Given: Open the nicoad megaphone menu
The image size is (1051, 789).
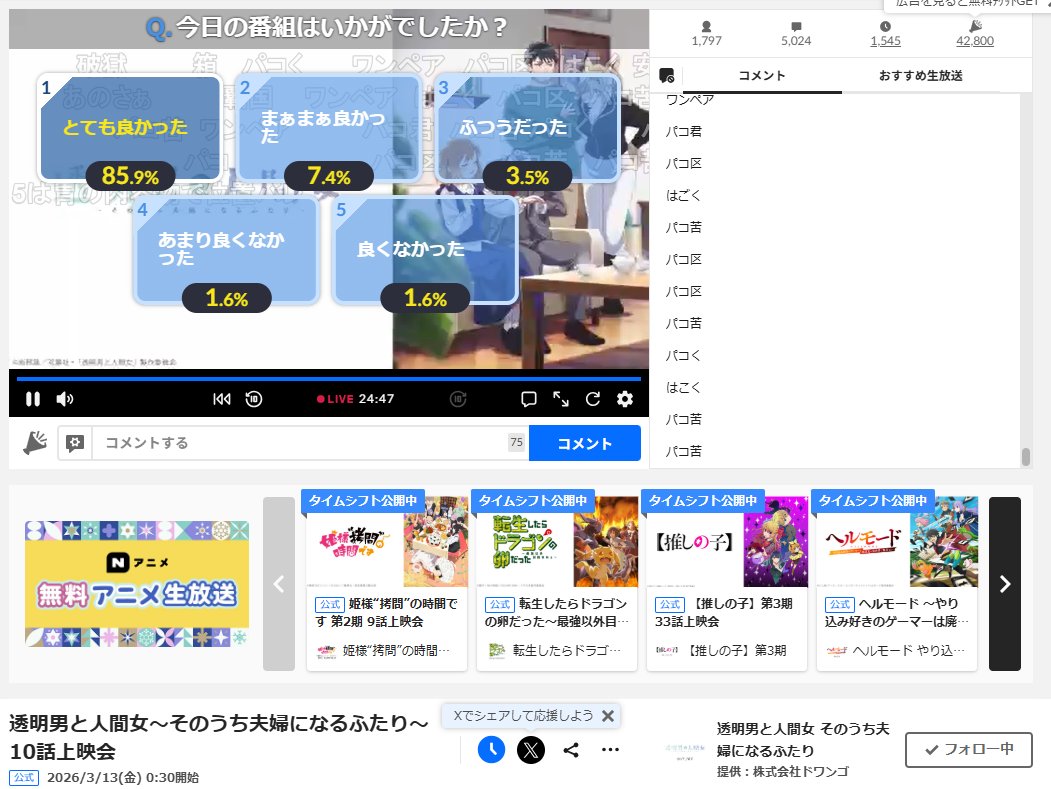Looking at the screenshot, I should click(x=34, y=443).
